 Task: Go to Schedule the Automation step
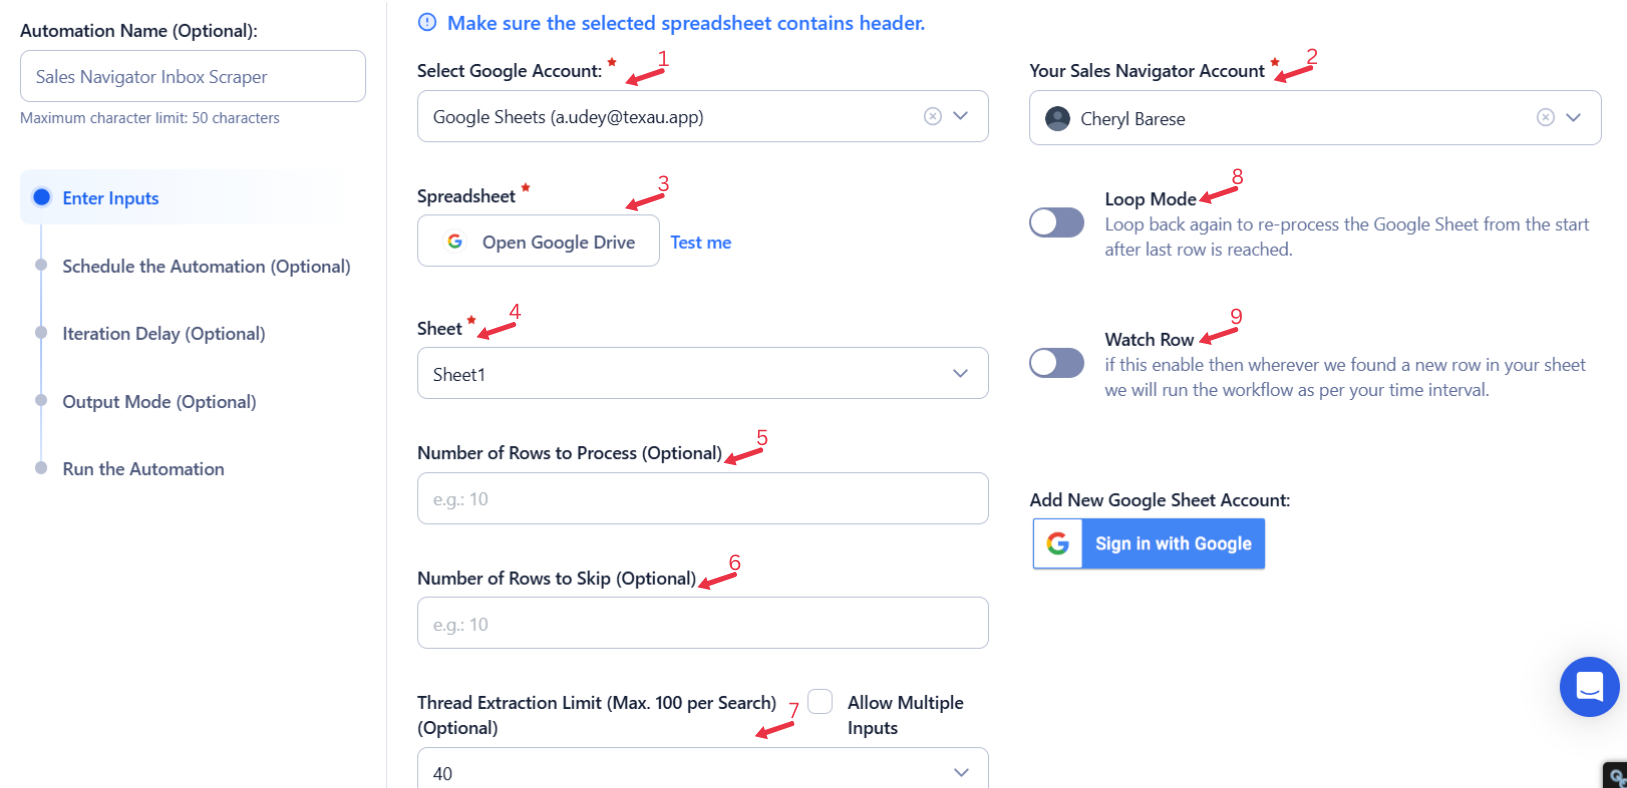206,266
